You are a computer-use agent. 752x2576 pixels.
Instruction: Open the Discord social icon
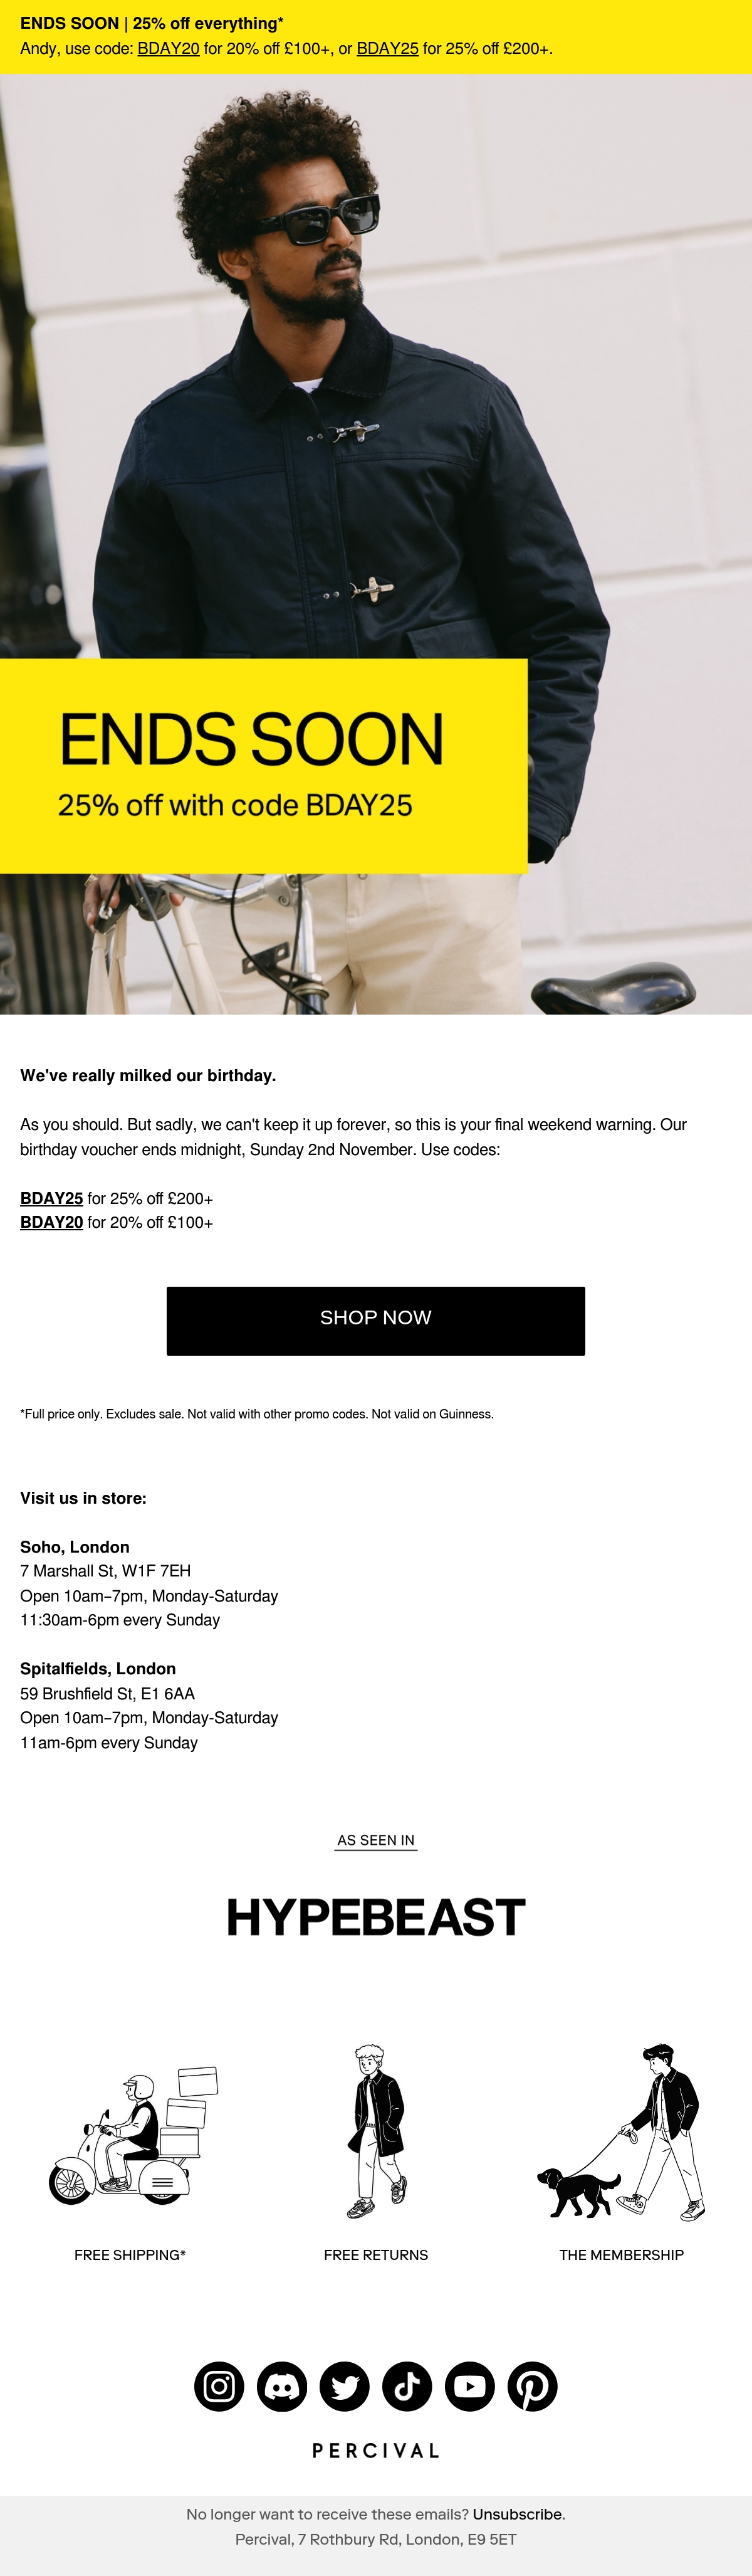click(282, 2386)
